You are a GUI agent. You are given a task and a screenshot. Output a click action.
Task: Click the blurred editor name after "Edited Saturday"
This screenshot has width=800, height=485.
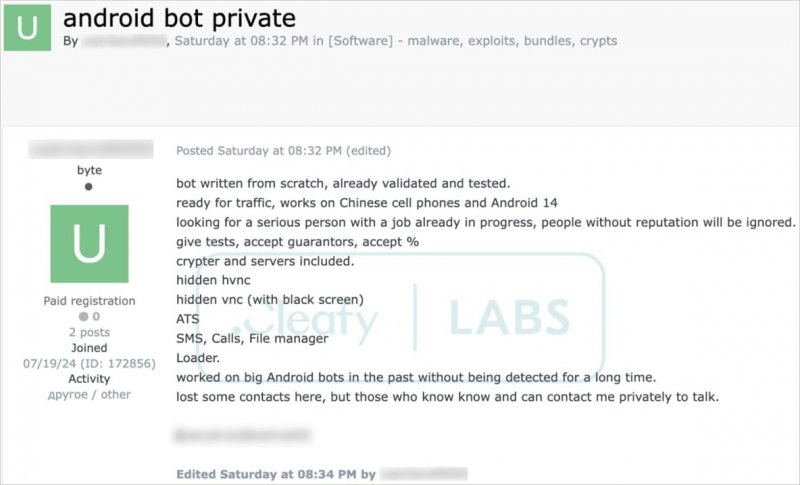coord(423,473)
